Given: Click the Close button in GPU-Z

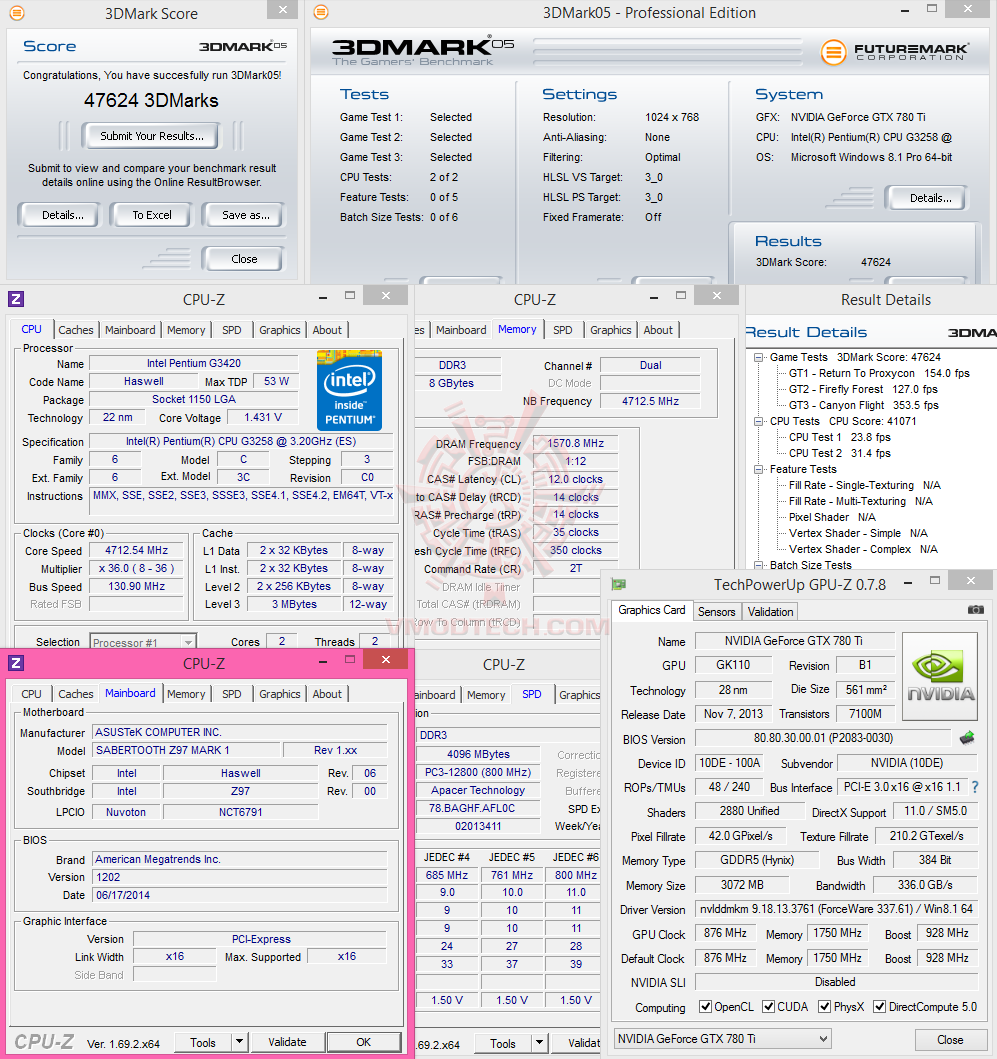Looking at the screenshot, I should 950,1039.
